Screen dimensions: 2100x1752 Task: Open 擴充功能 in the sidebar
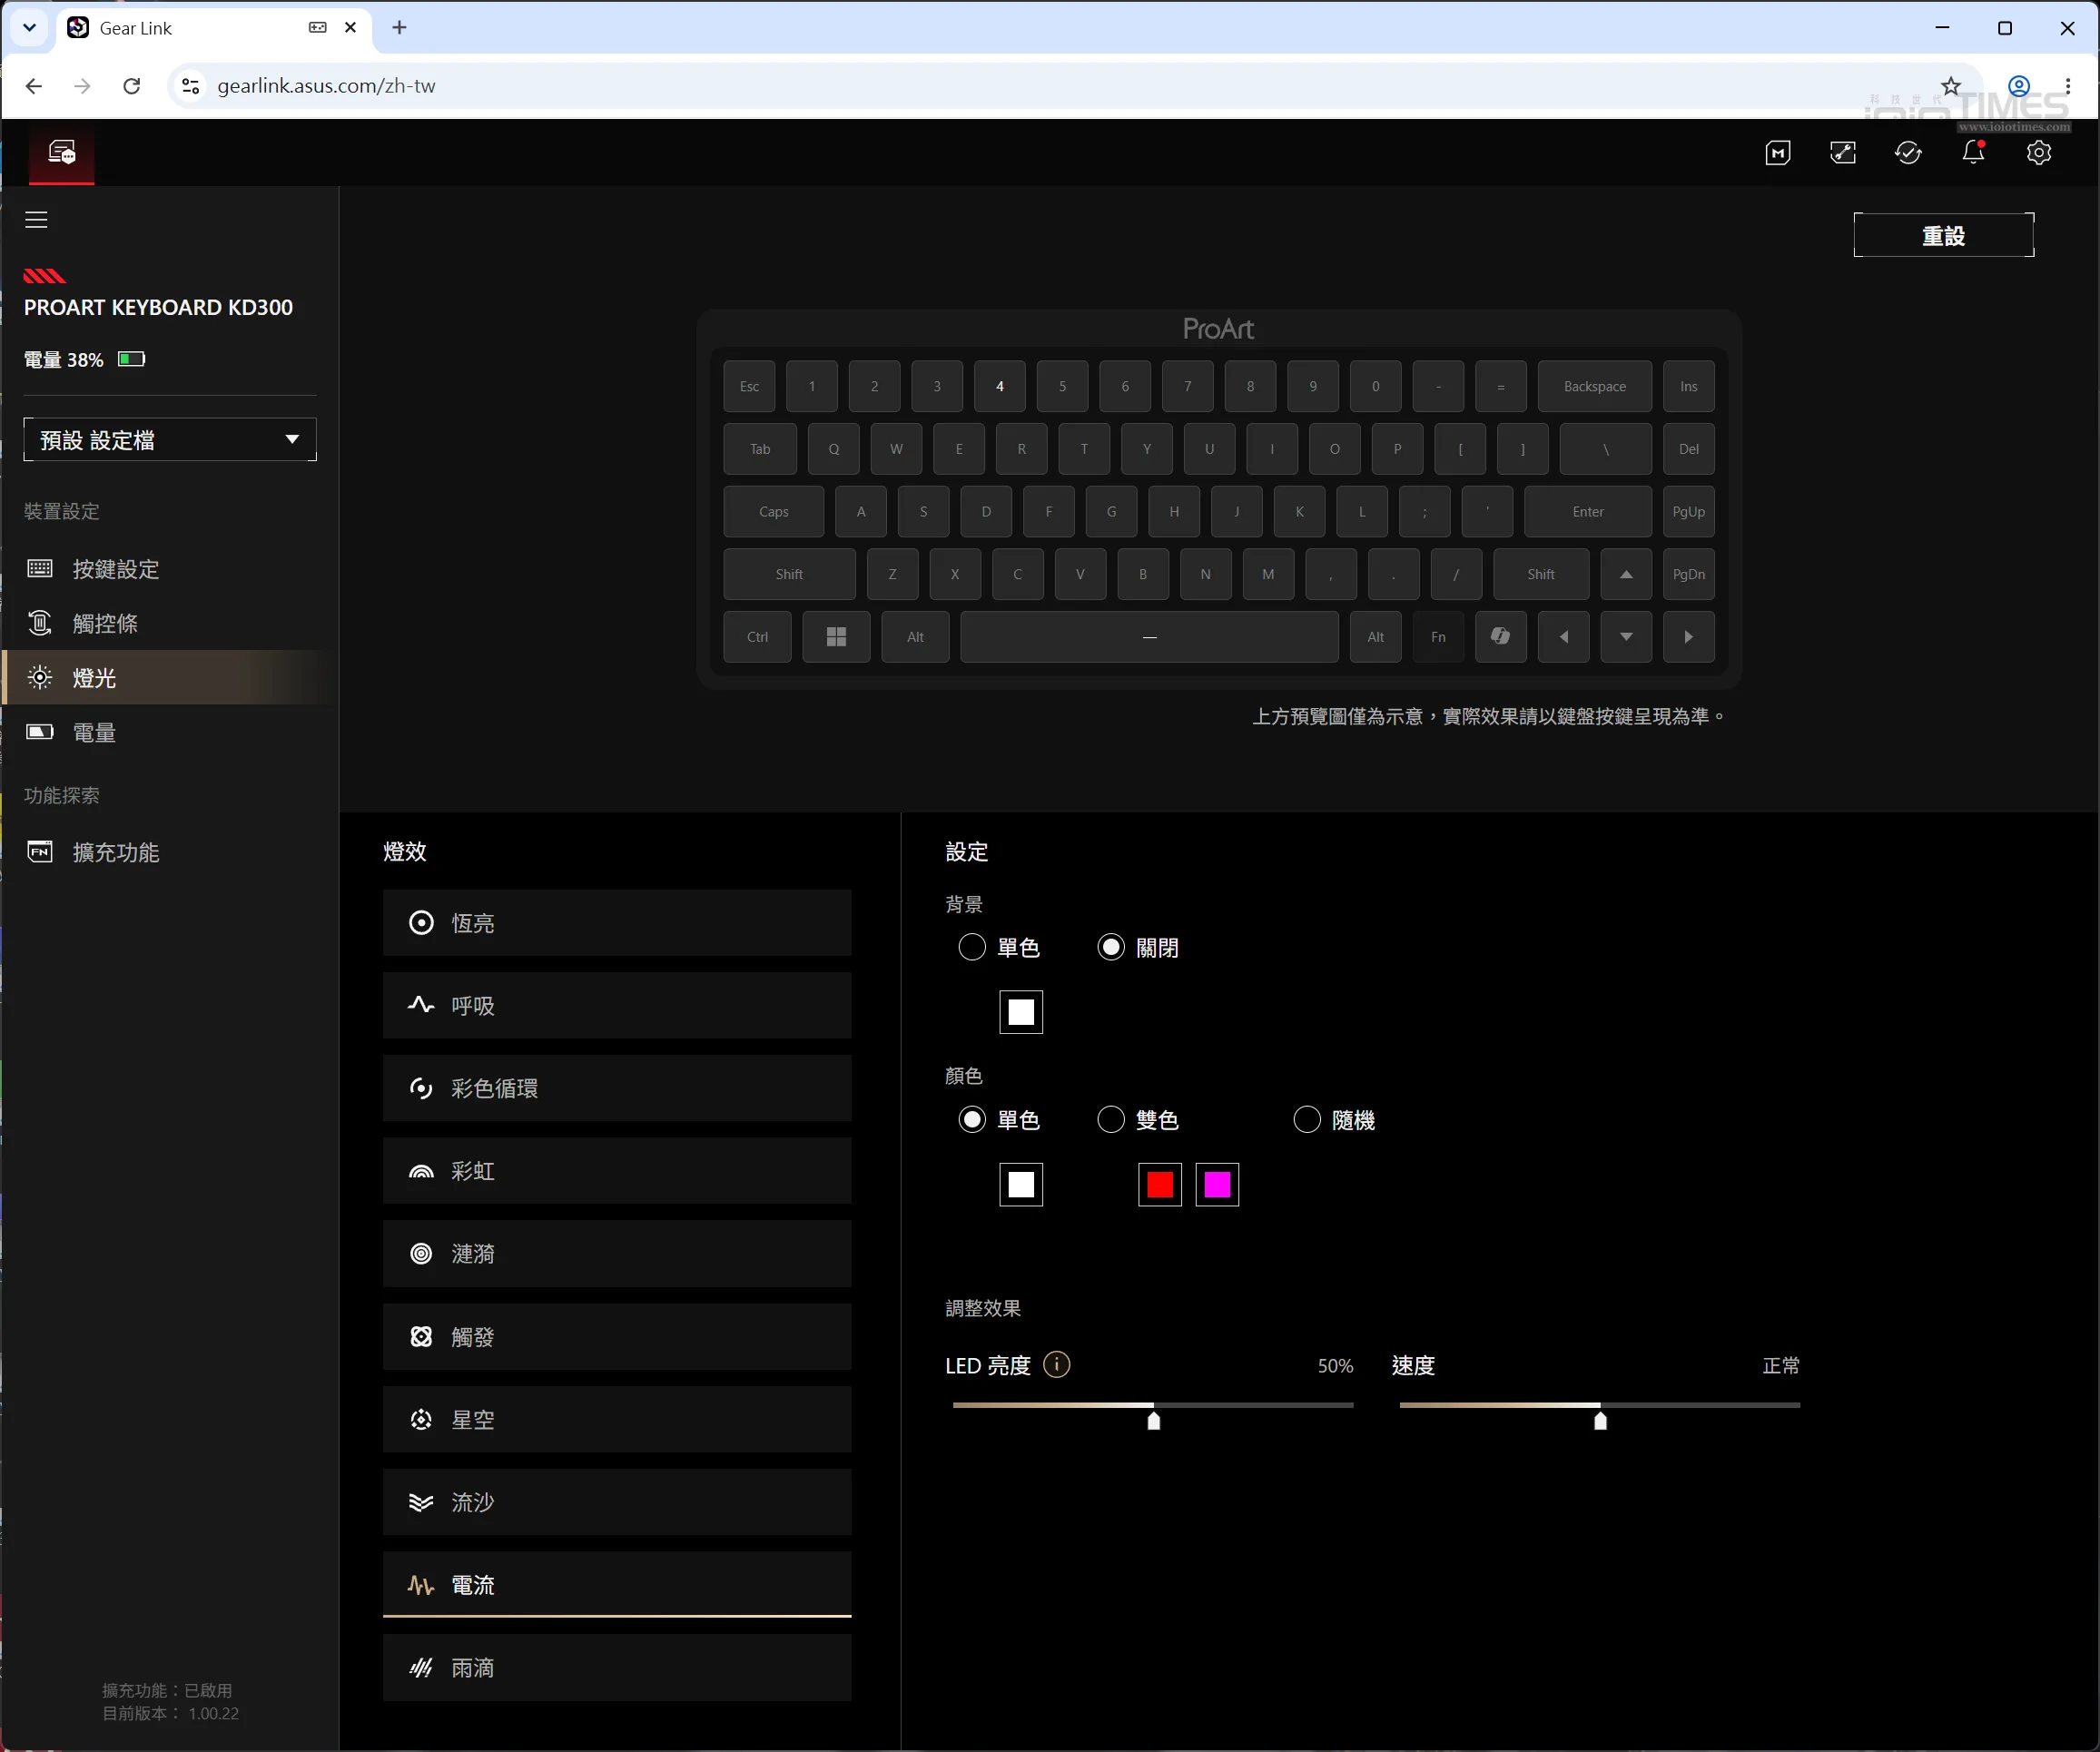(170, 852)
